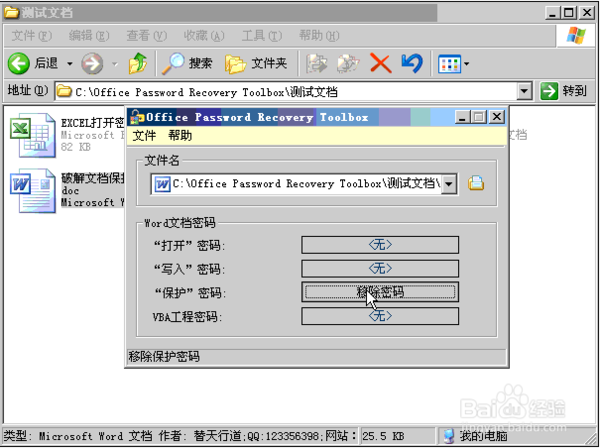This screenshot has height=448, width=600.
Task: Open the Forward history dropdown arrow
Action: [x=115, y=64]
